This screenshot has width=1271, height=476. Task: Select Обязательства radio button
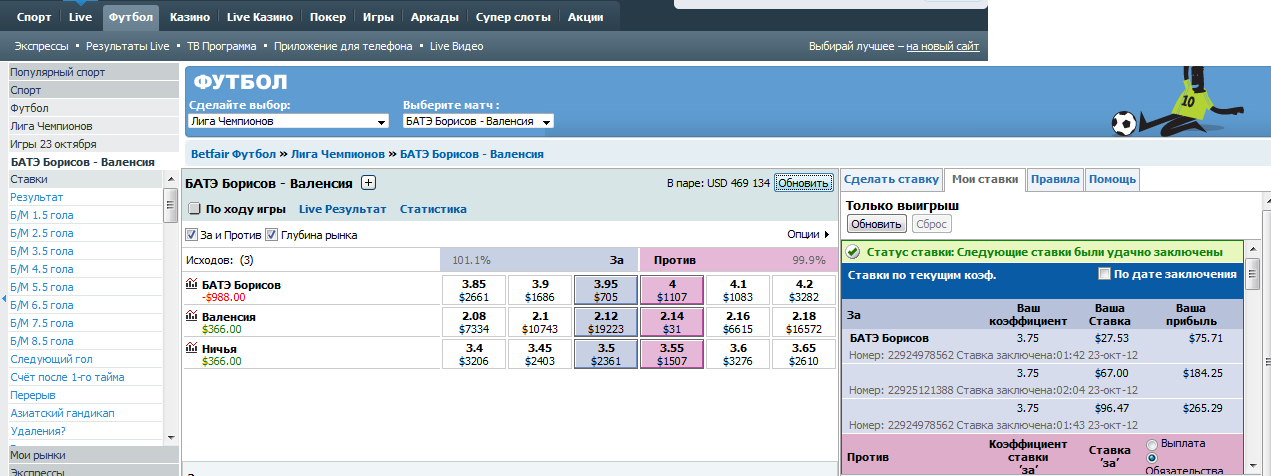click(1153, 458)
